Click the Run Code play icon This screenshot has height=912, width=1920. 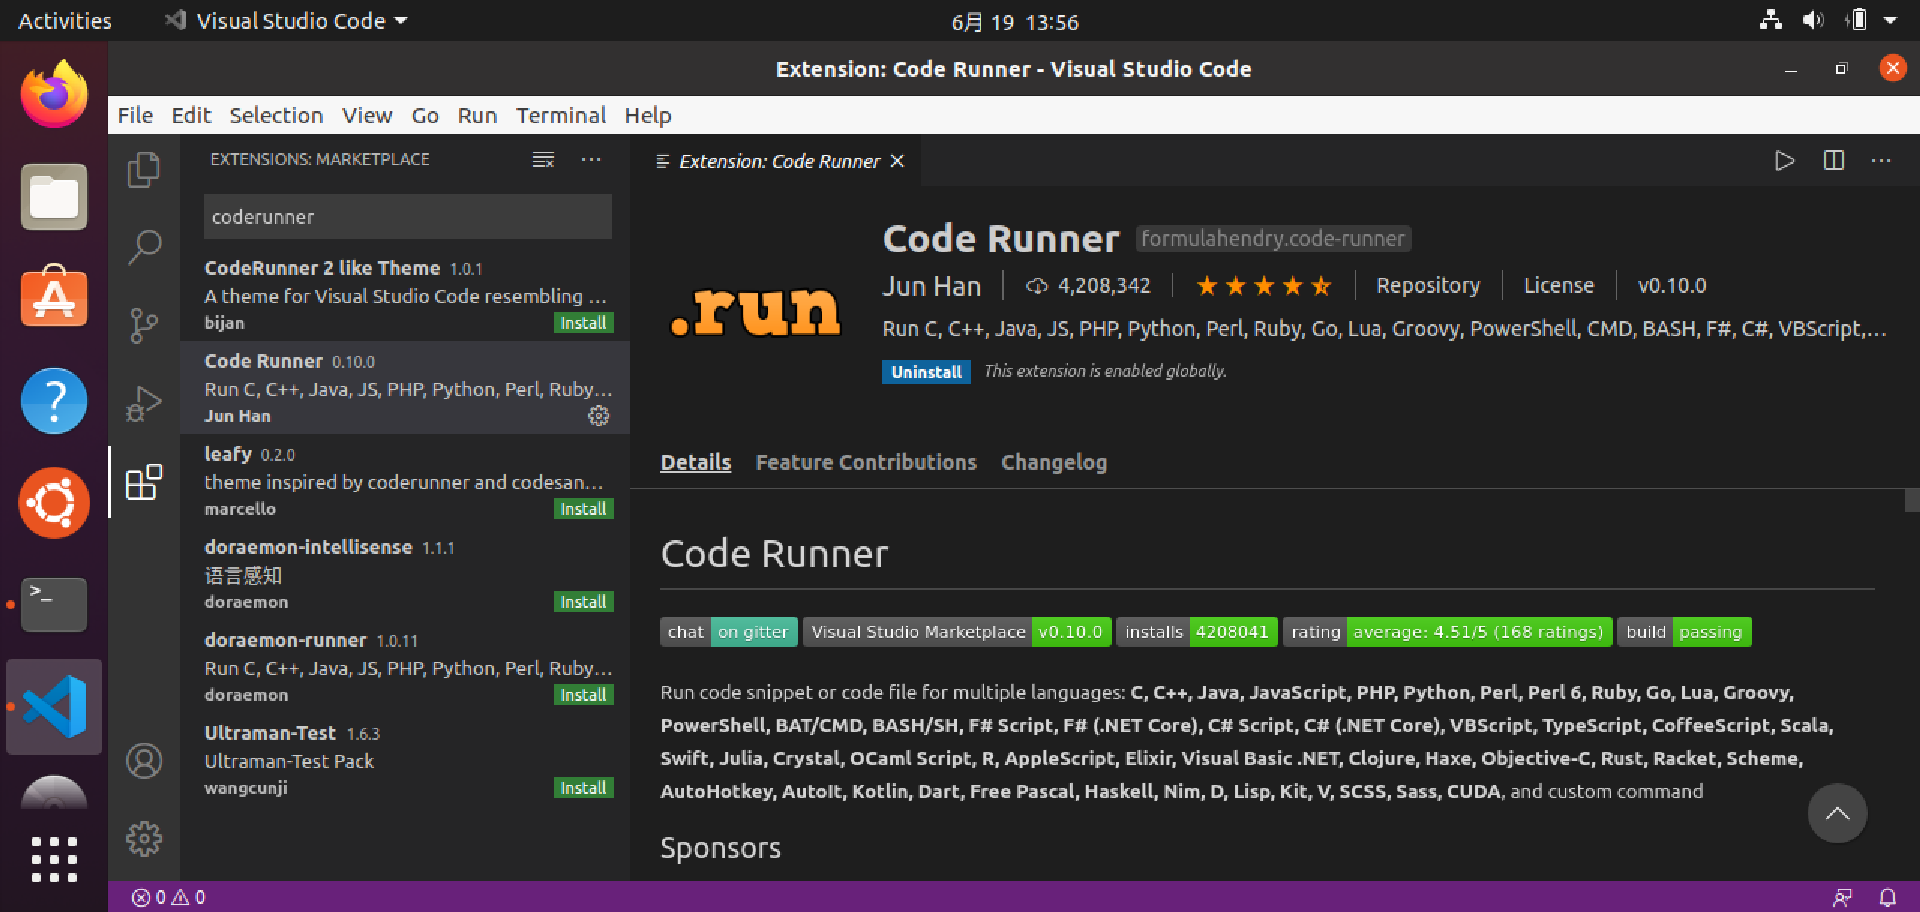click(1785, 161)
